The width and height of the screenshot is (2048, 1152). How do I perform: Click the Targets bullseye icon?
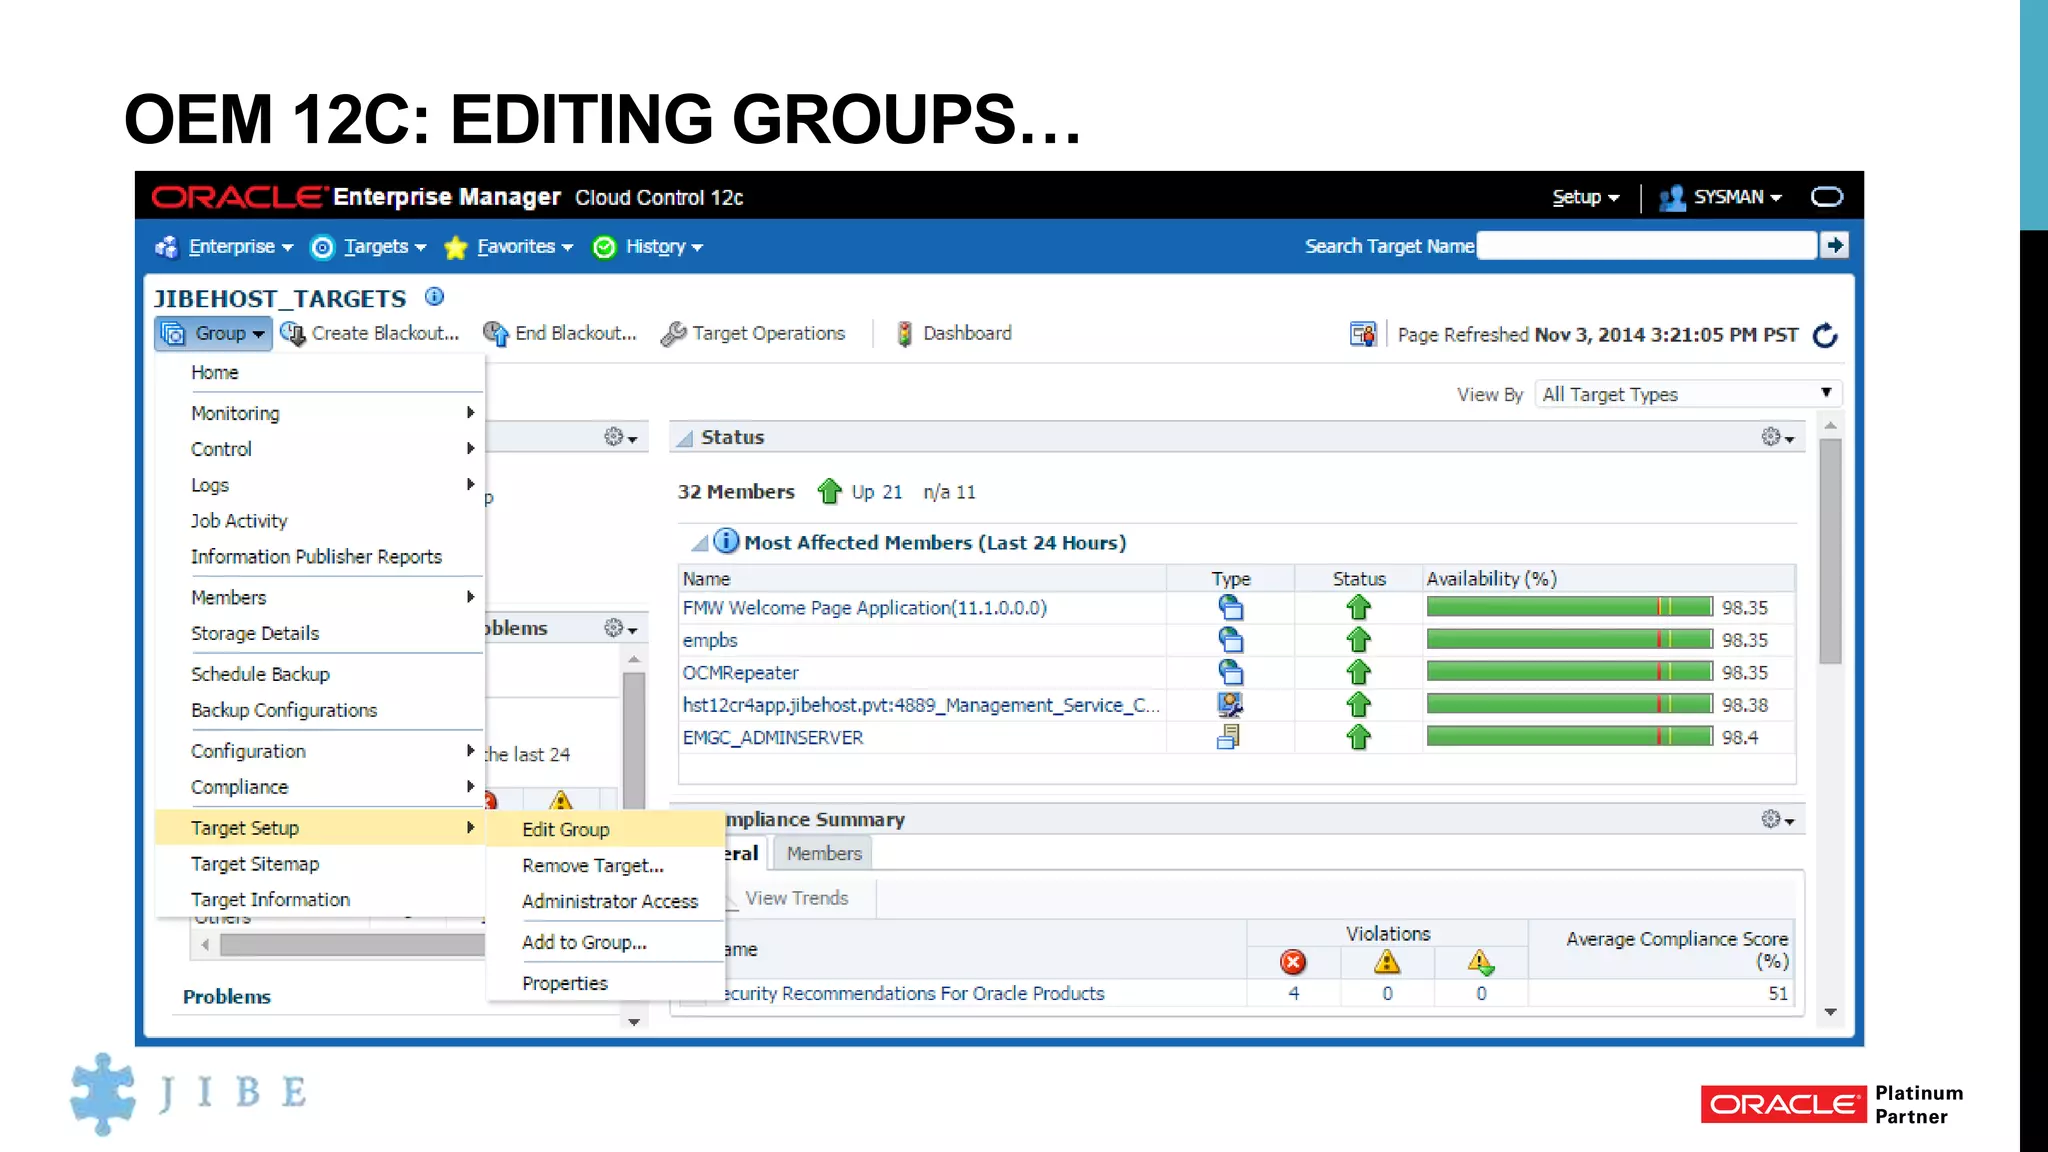[x=322, y=247]
